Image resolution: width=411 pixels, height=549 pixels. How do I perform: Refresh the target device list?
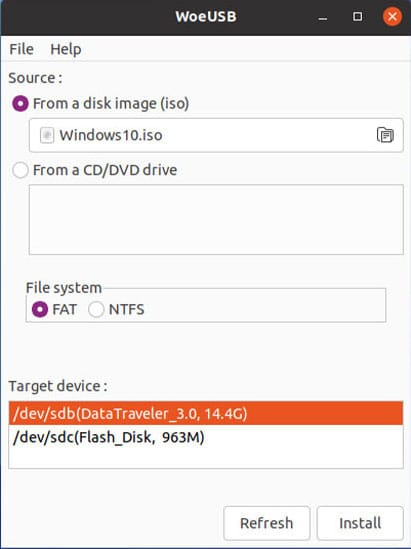pyautogui.click(x=267, y=523)
